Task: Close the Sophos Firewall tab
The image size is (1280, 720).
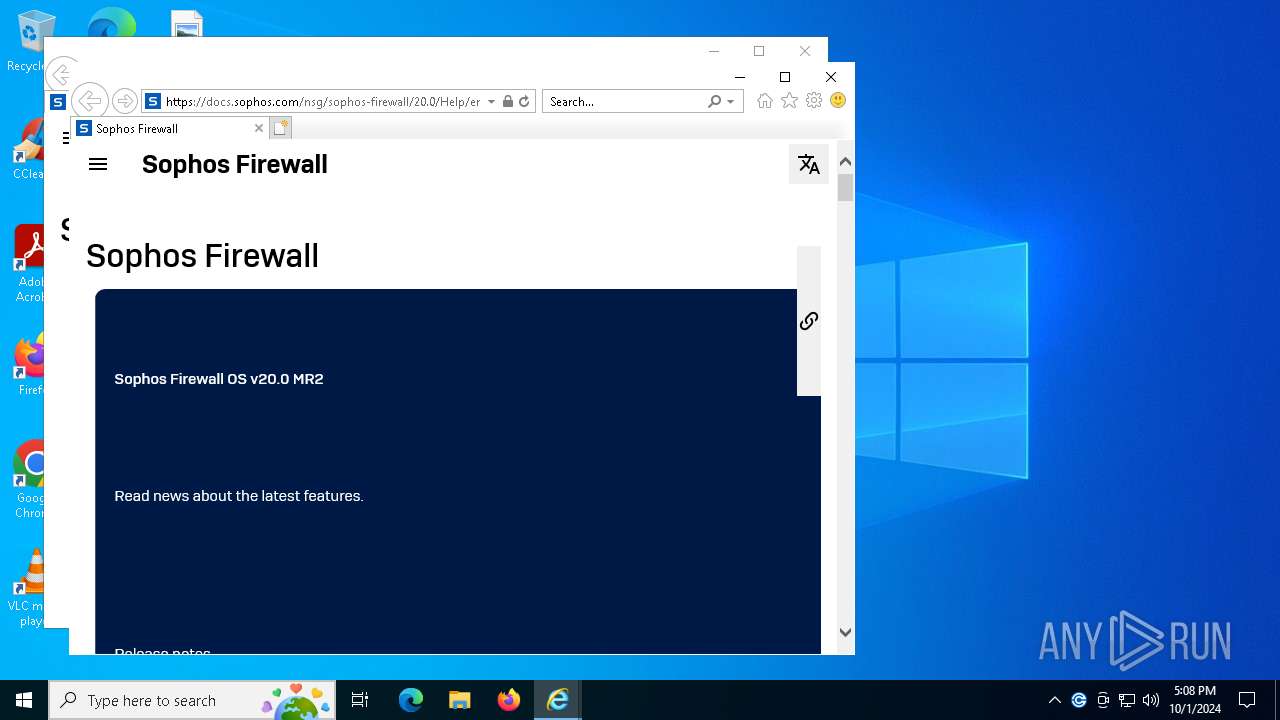Action: coord(259,128)
